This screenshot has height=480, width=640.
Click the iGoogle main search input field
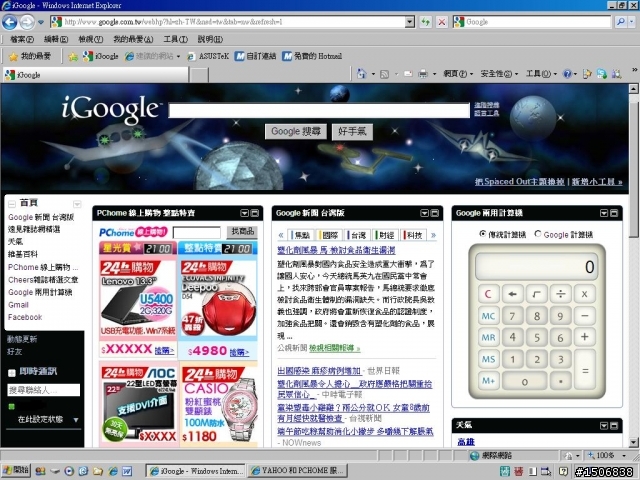[x=319, y=111]
